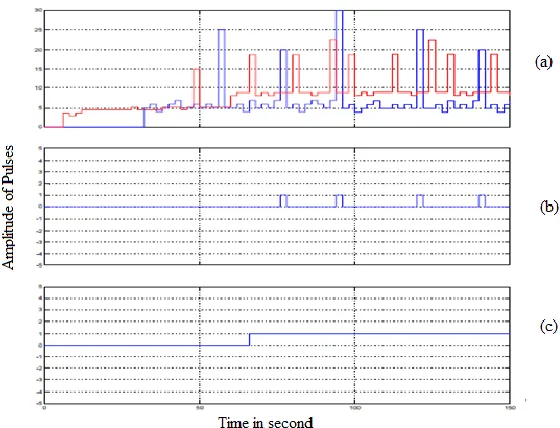Image resolution: width=560 pixels, height=428 pixels.
Task: Click the "15" y-axis tick of plot (a)
Action: pos(38,69)
